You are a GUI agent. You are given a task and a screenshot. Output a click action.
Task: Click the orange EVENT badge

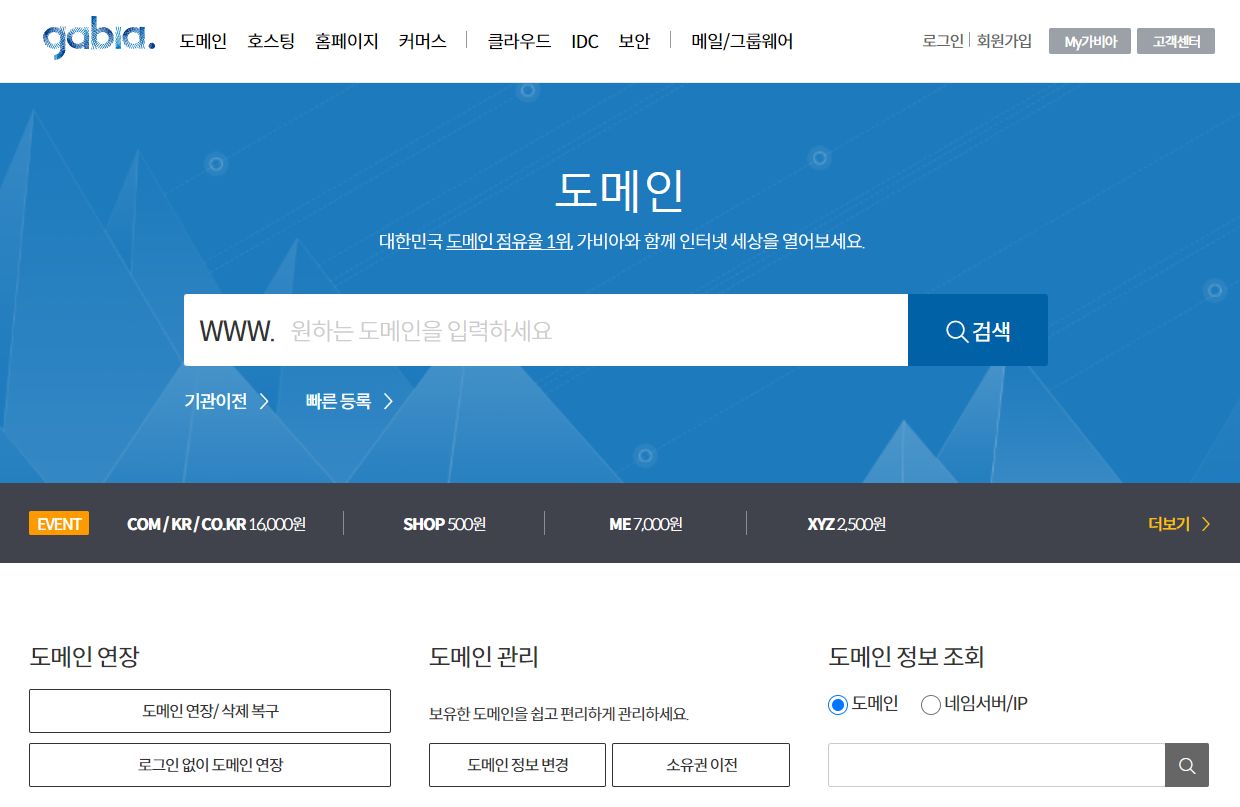click(x=59, y=524)
